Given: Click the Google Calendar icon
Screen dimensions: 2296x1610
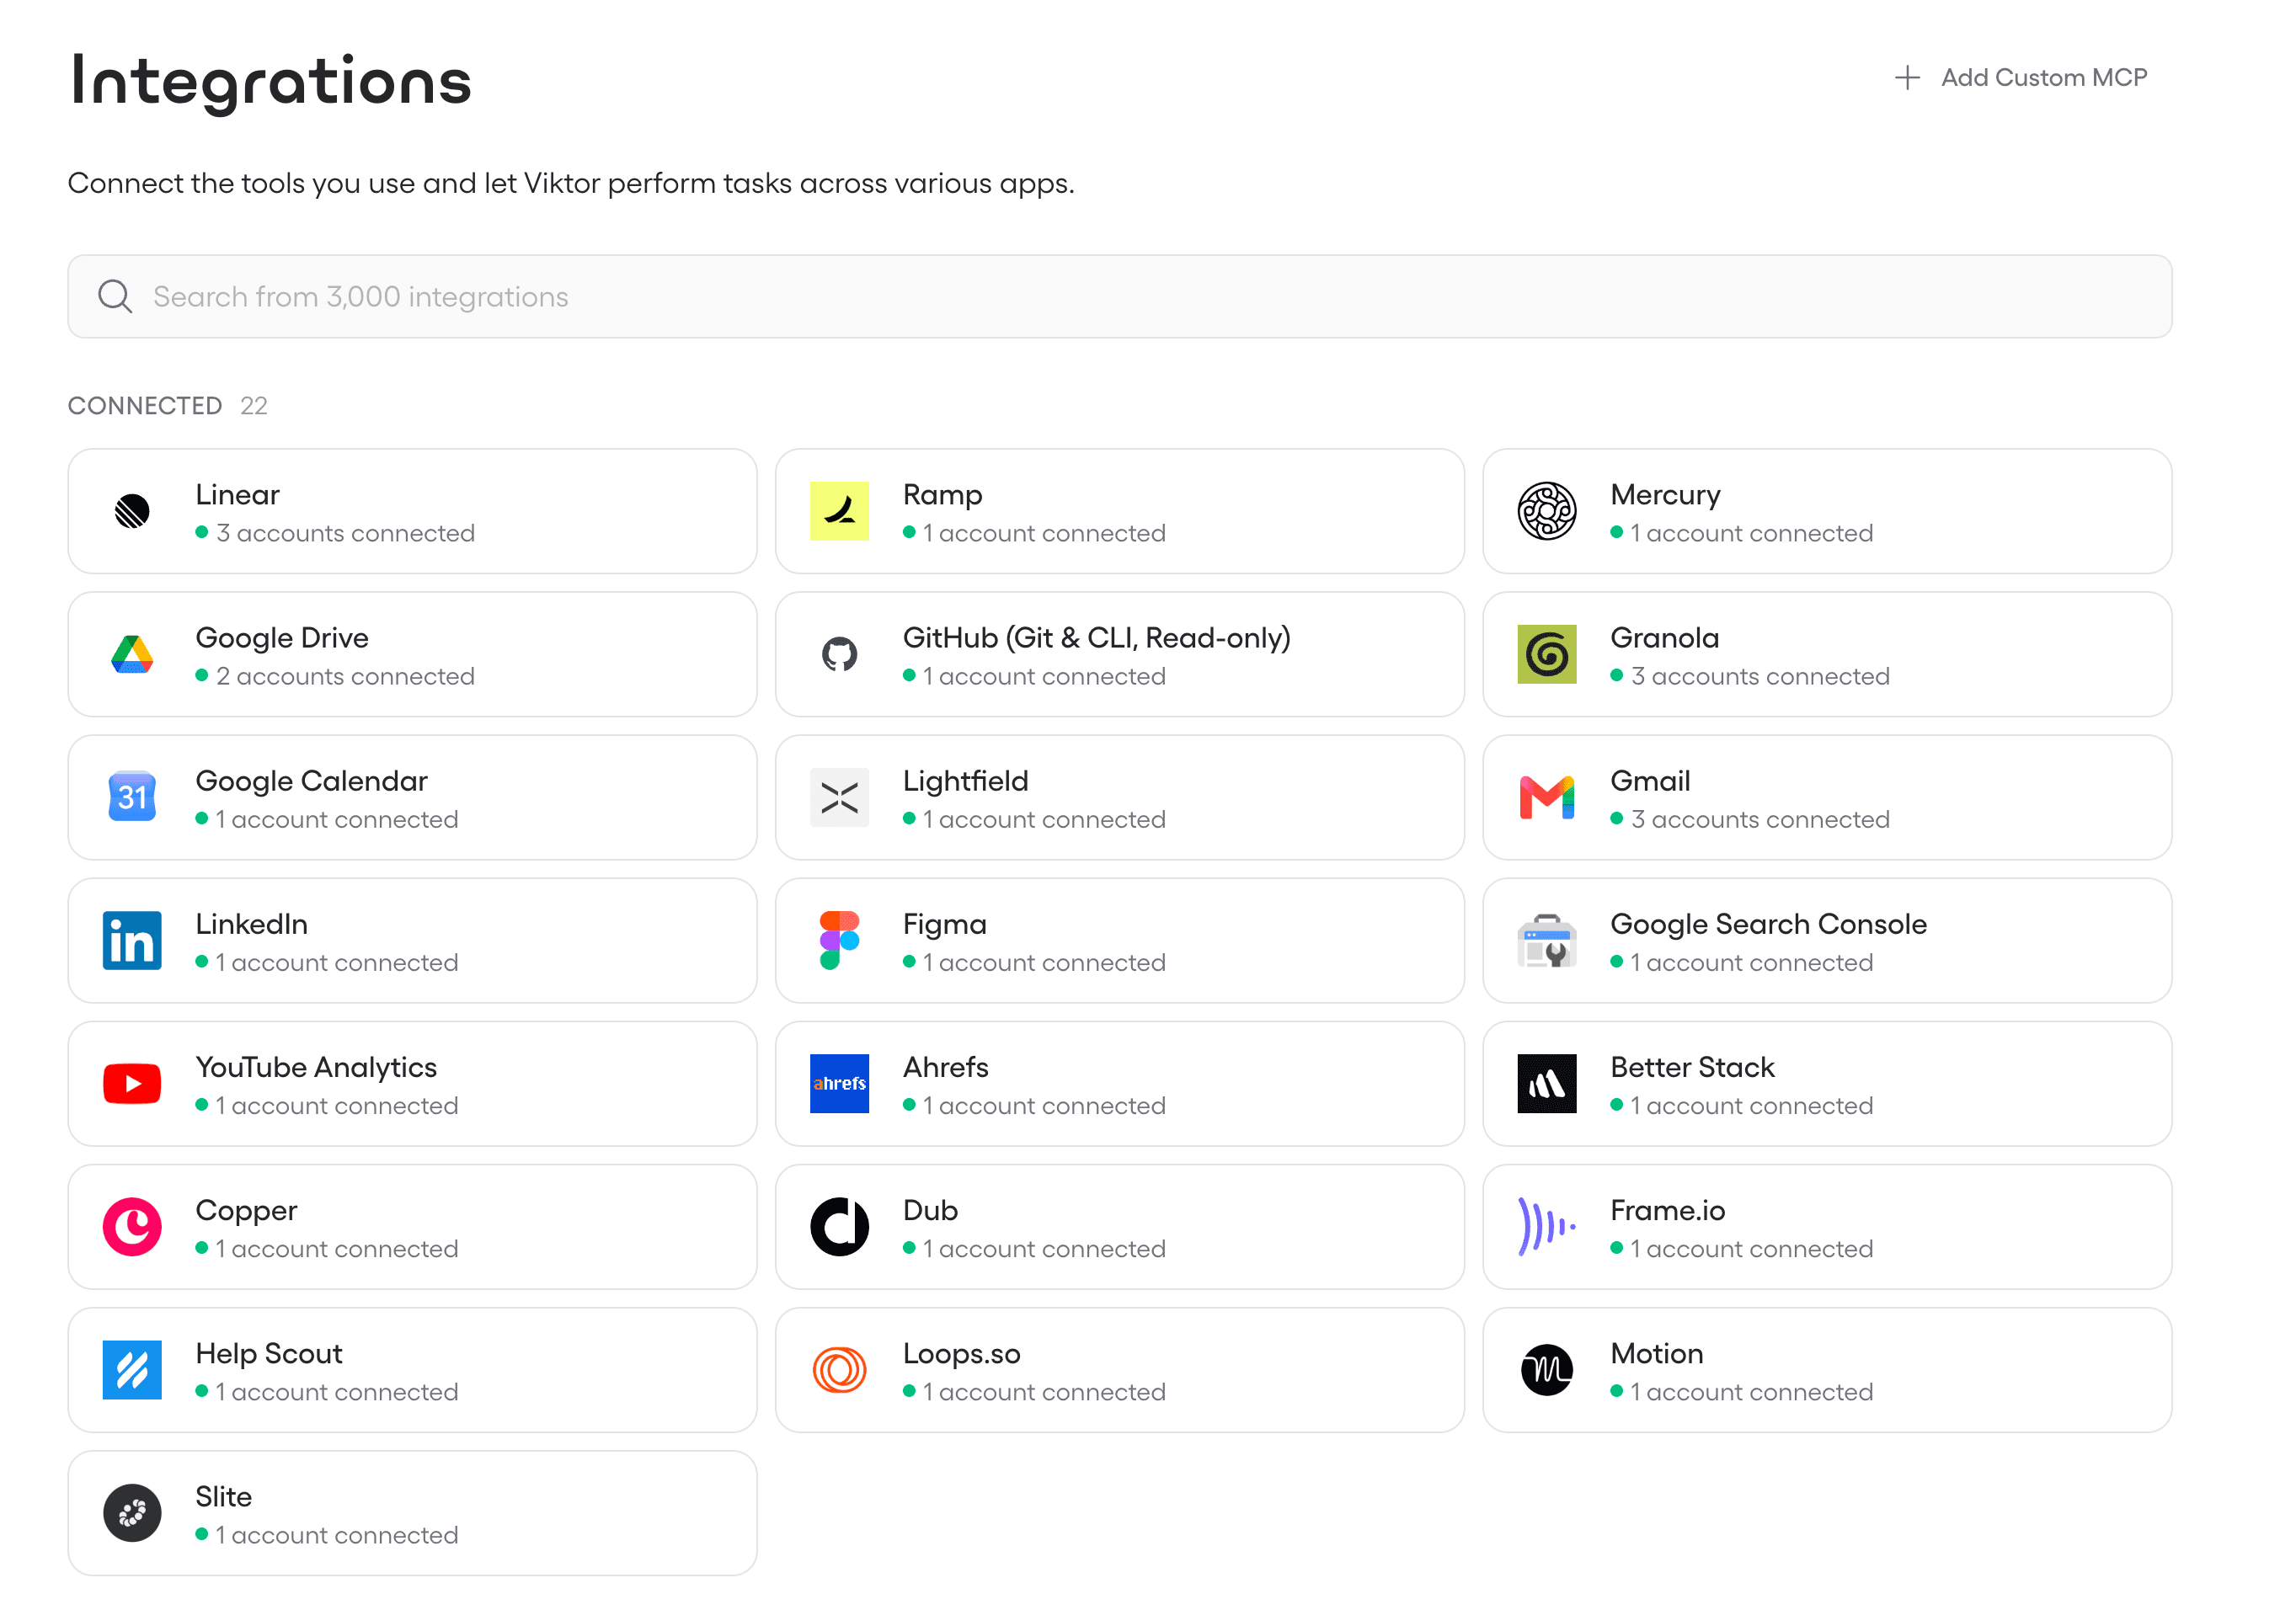Looking at the screenshot, I should [132, 797].
